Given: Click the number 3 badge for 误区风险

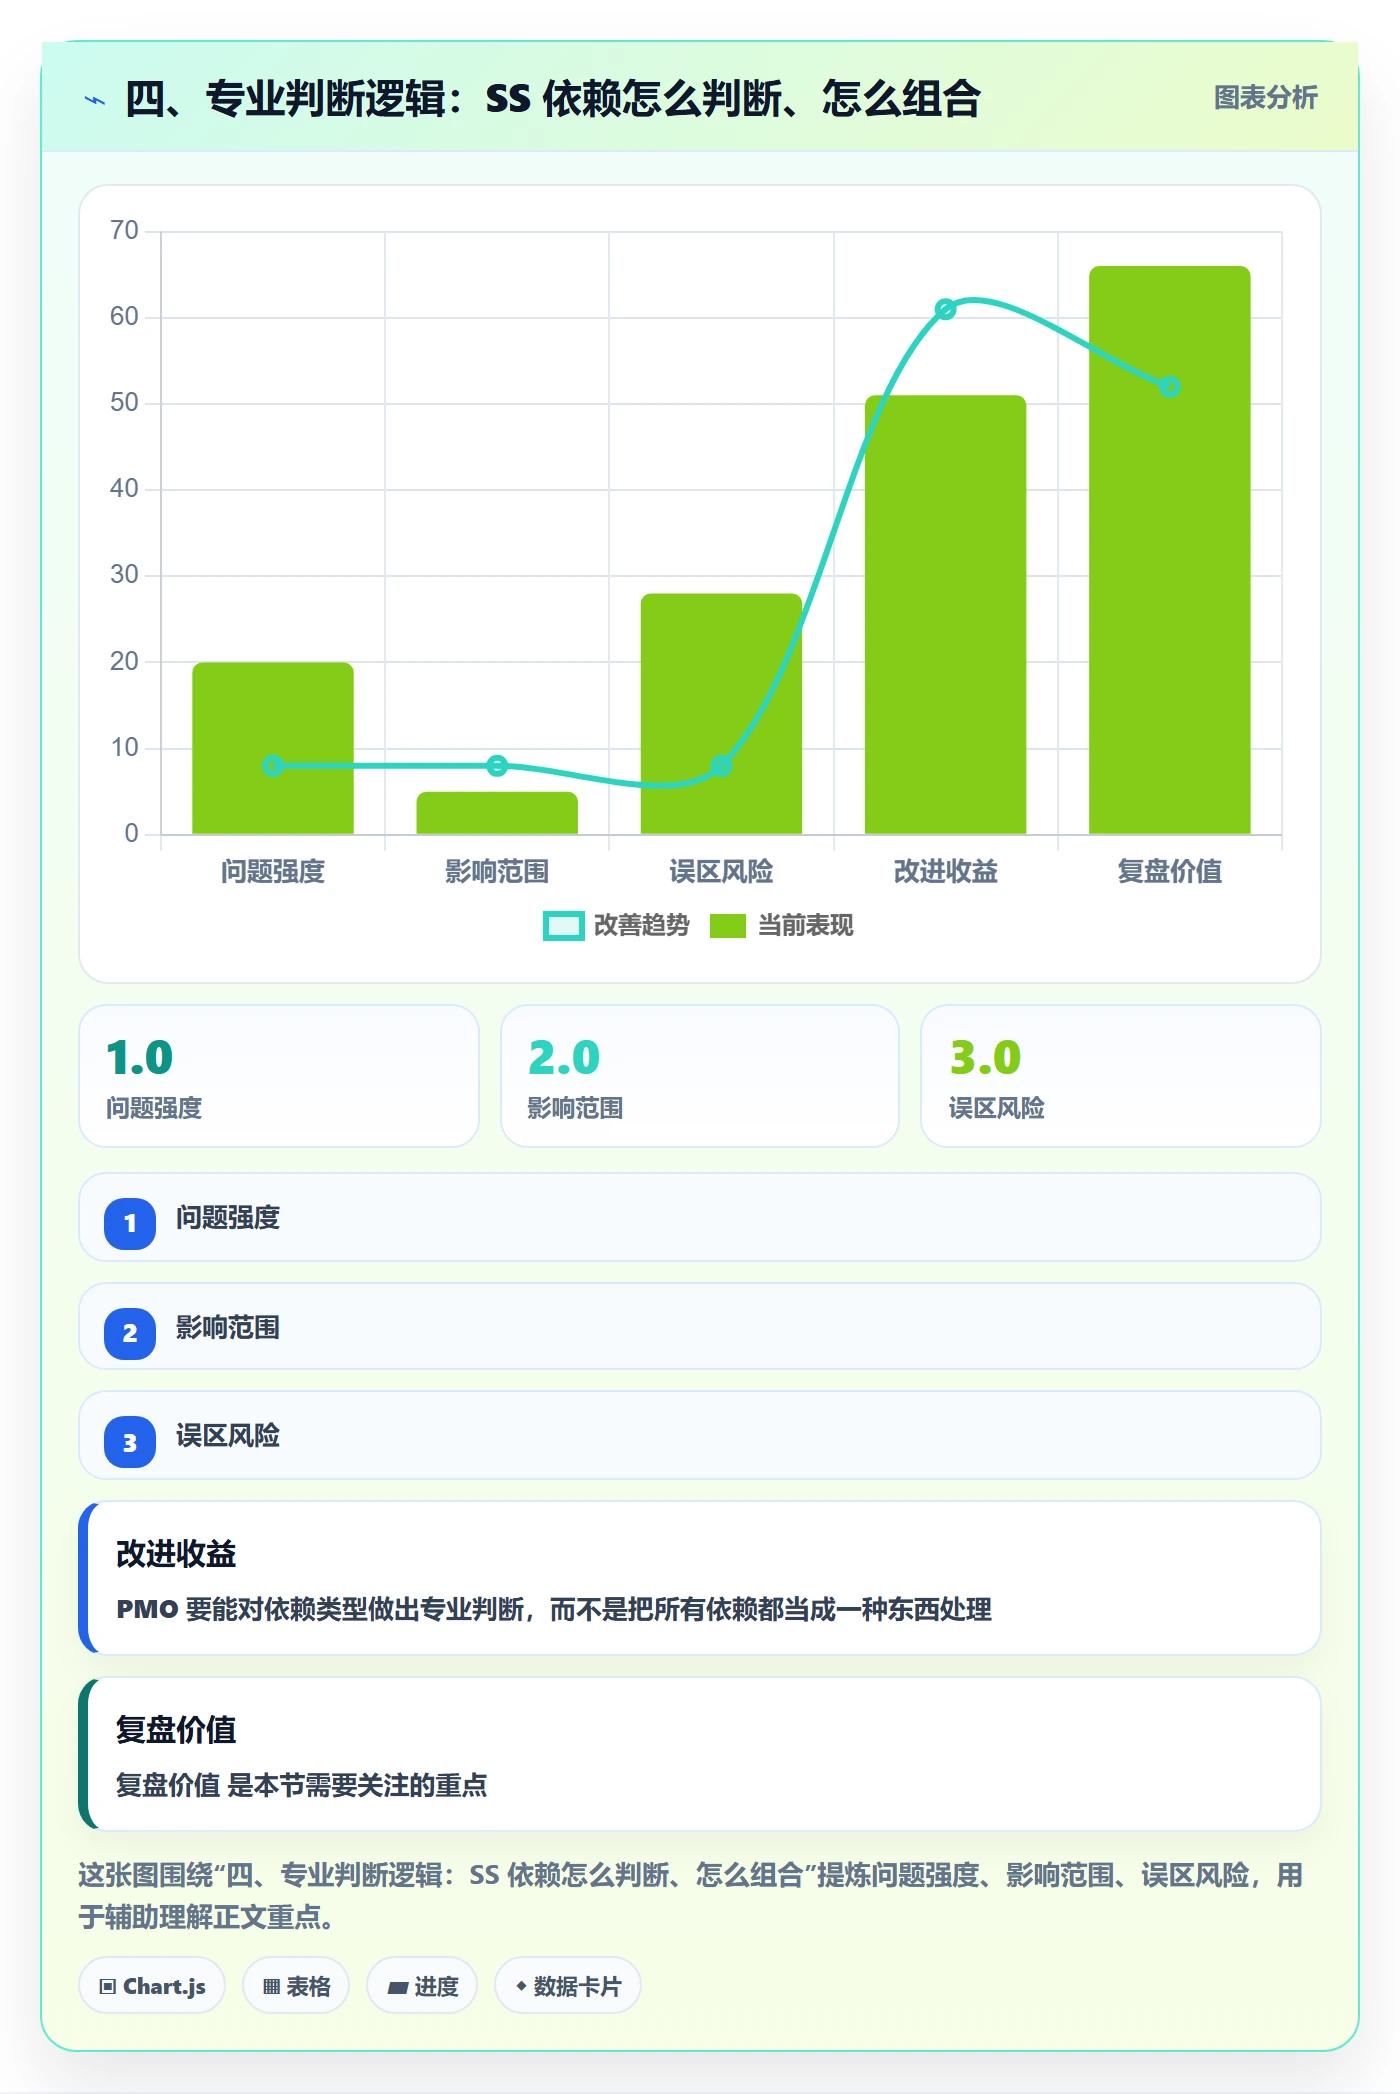Looking at the screenshot, I should [x=130, y=1443].
